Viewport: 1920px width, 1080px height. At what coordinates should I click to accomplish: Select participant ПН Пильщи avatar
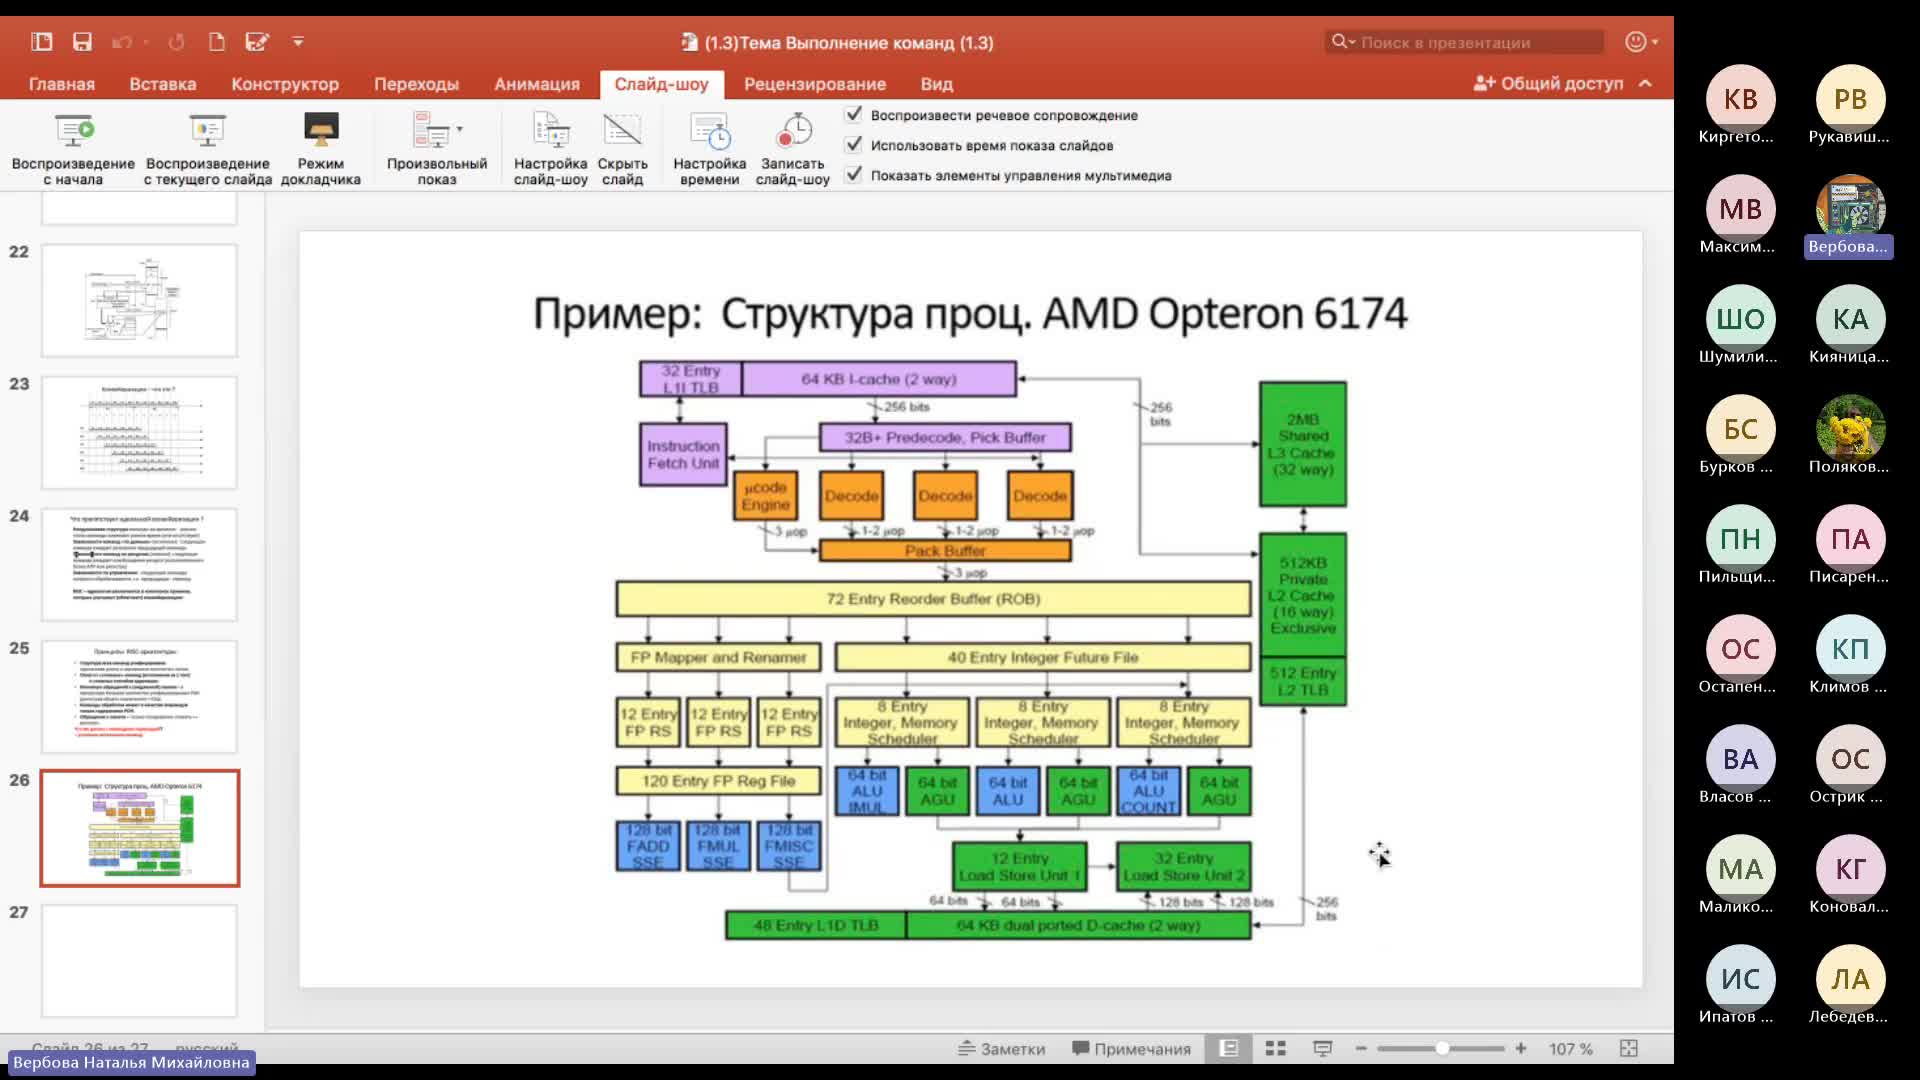pyautogui.click(x=1740, y=539)
